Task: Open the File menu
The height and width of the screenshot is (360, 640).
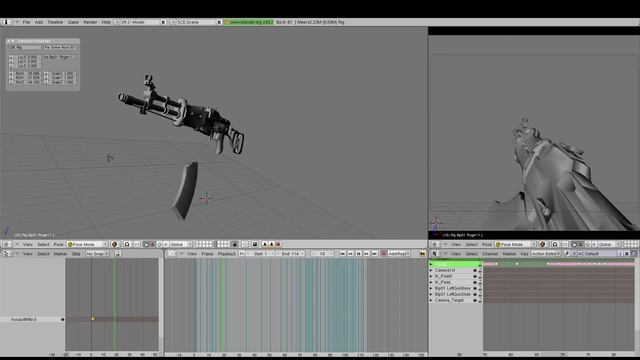Action: coord(26,22)
